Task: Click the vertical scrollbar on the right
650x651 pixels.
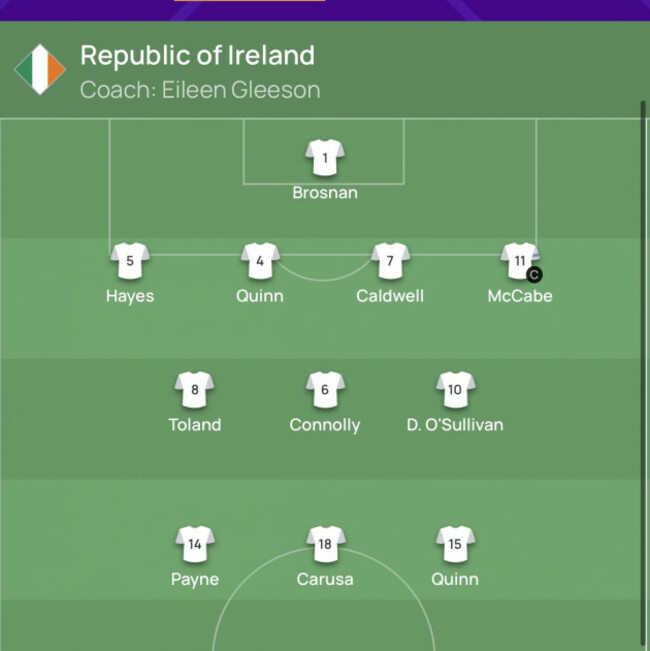Action: pos(643,370)
